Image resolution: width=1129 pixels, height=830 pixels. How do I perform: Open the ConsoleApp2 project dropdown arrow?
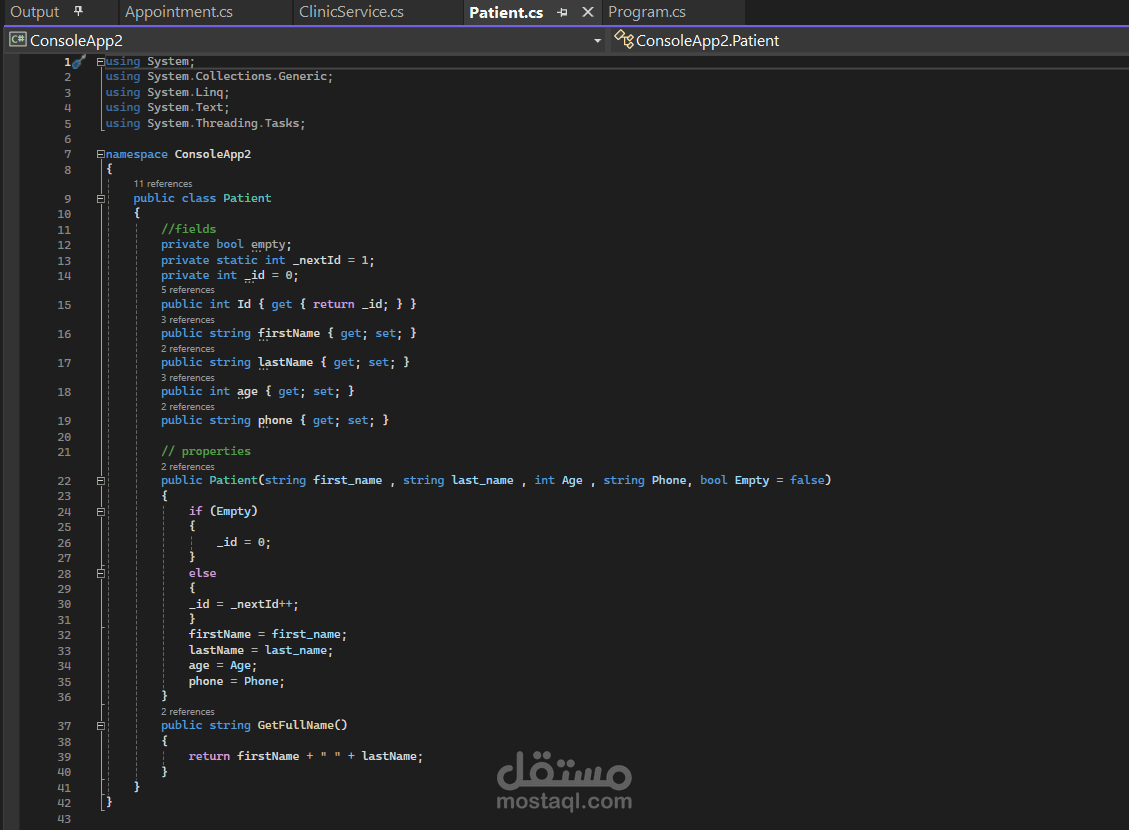597,41
